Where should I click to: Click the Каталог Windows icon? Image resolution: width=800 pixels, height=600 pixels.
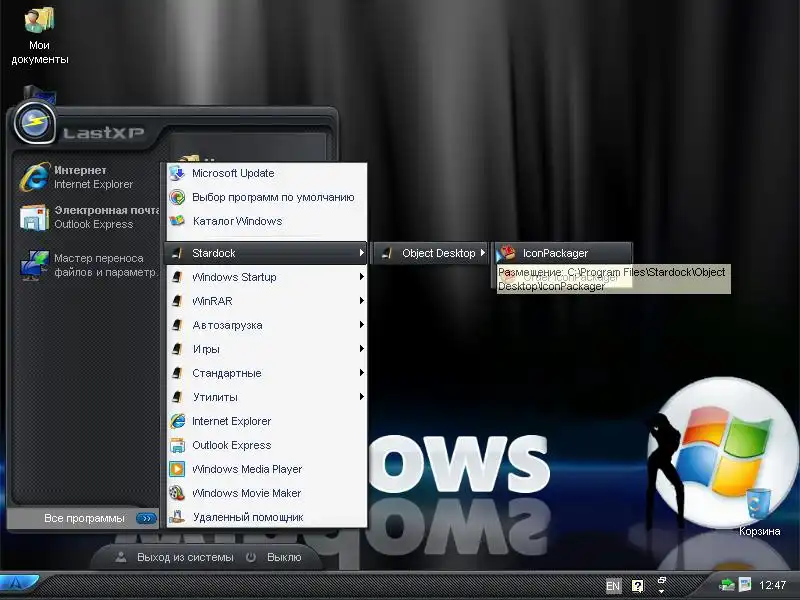pyautogui.click(x=177, y=221)
